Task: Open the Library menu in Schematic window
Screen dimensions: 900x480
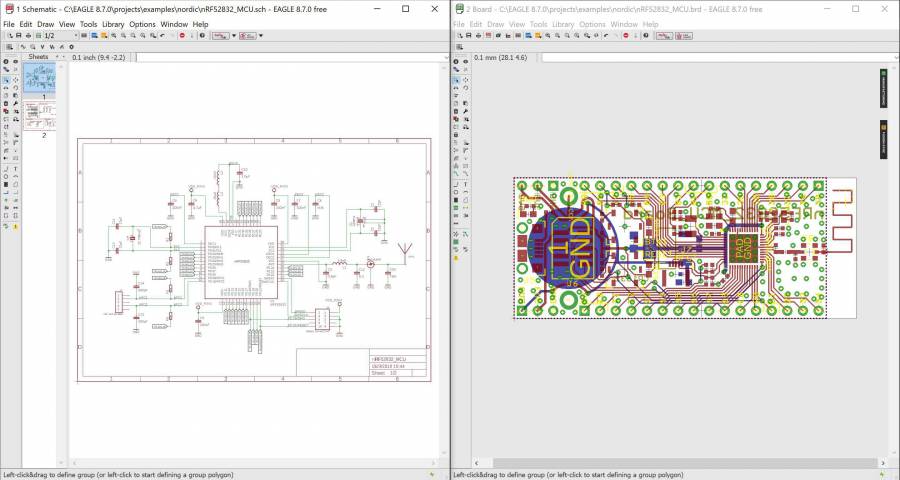Action: [114, 24]
